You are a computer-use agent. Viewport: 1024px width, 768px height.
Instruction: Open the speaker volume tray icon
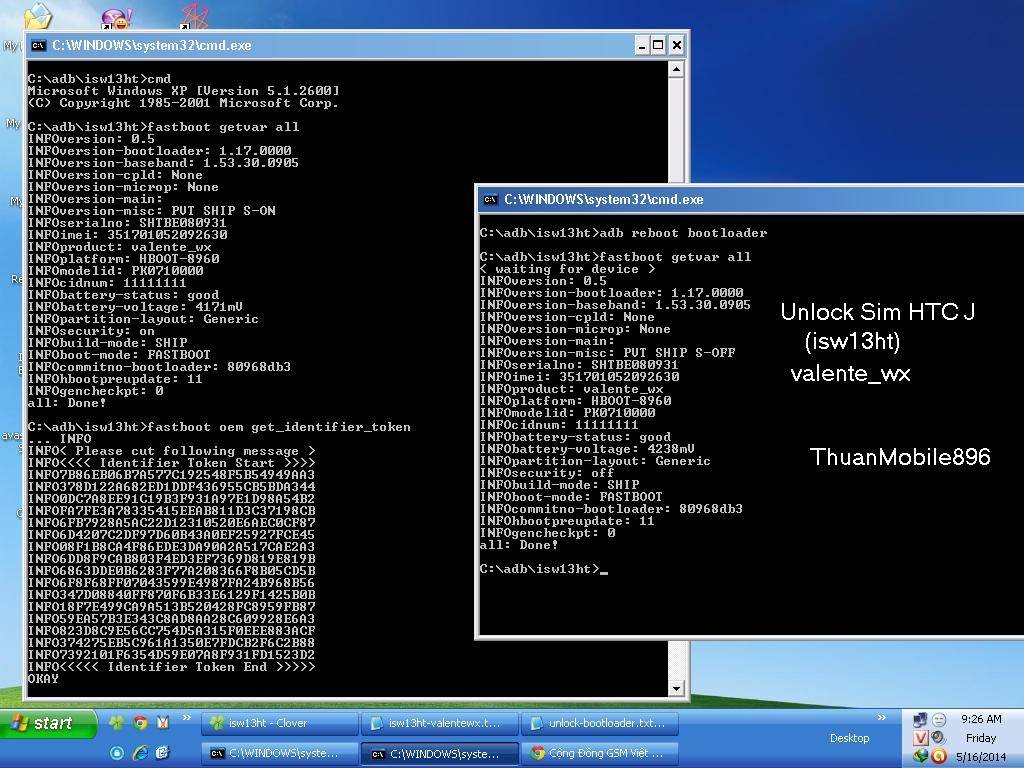coord(939,738)
